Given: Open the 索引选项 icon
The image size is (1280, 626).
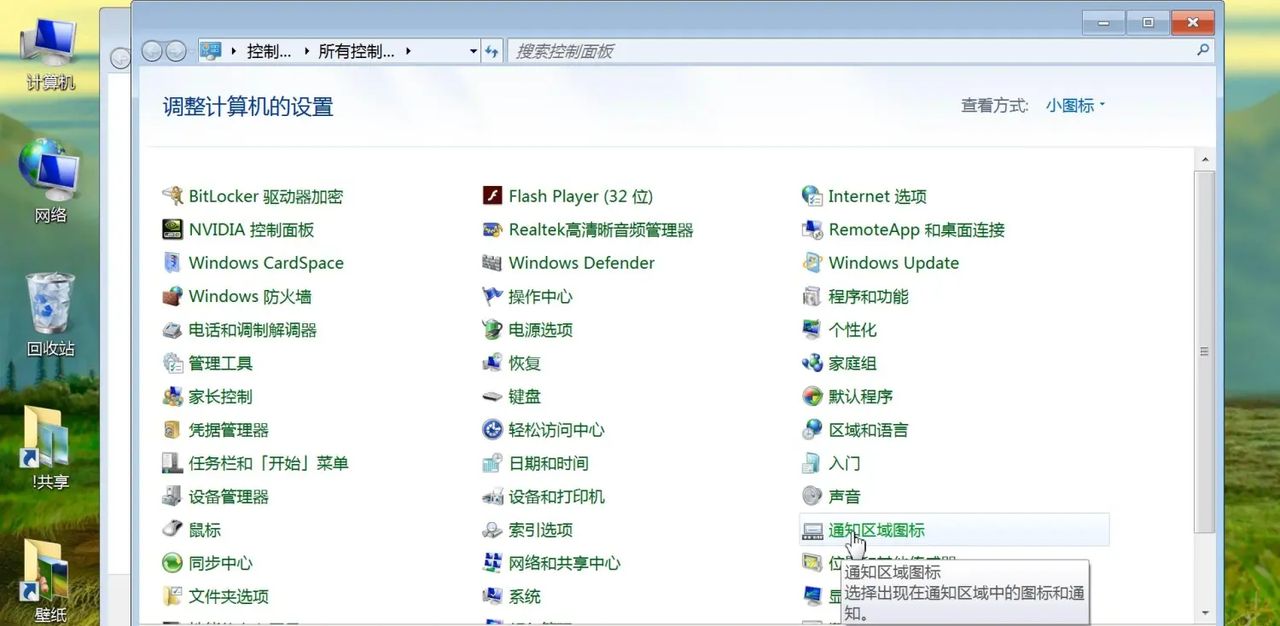Looking at the screenshot, I should [x=492, y=530].
